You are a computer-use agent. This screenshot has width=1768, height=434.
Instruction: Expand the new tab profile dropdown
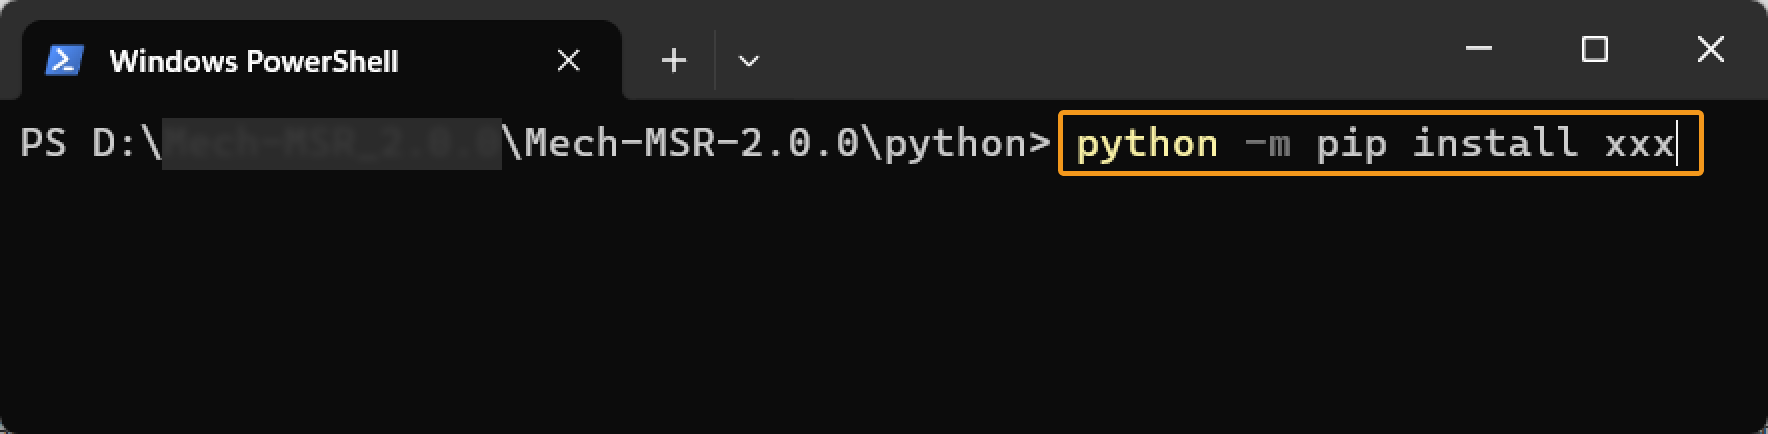tap(748, 61)
